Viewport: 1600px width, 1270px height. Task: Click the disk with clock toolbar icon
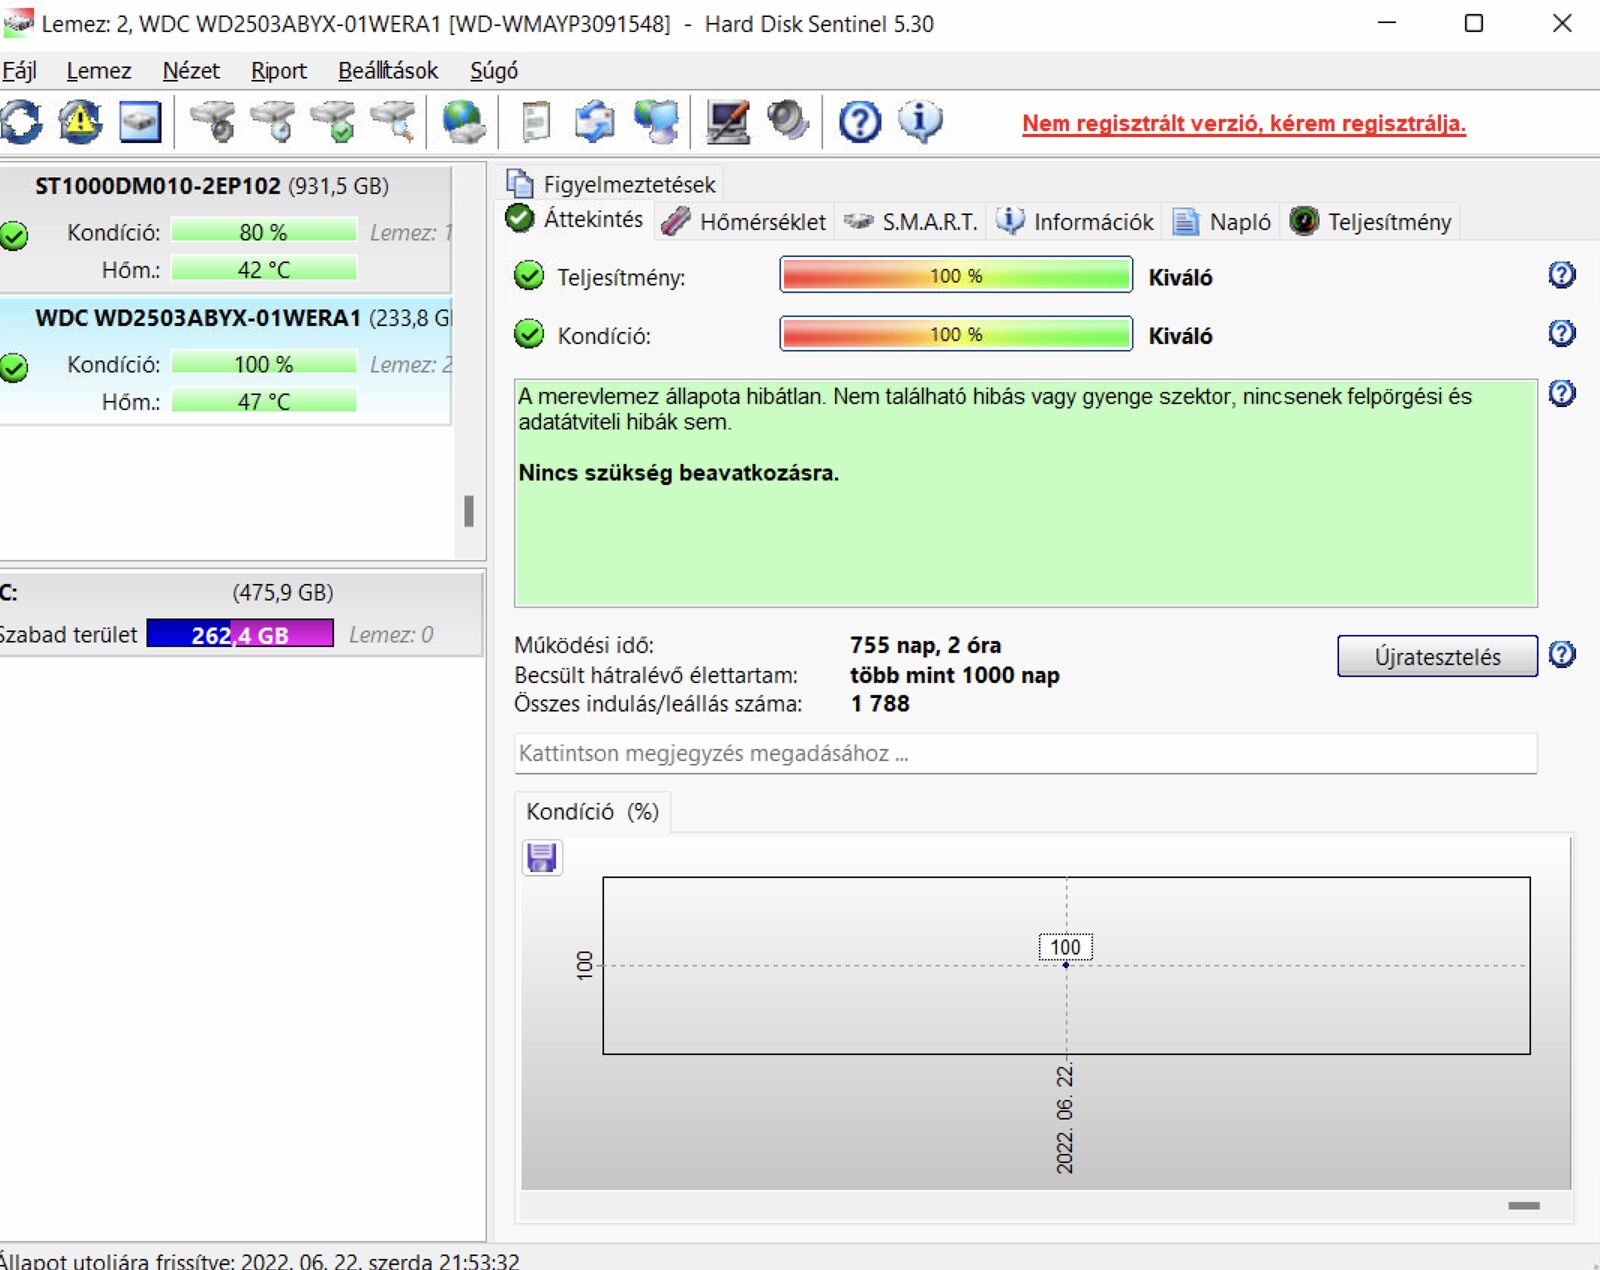[x=273, y=122]
